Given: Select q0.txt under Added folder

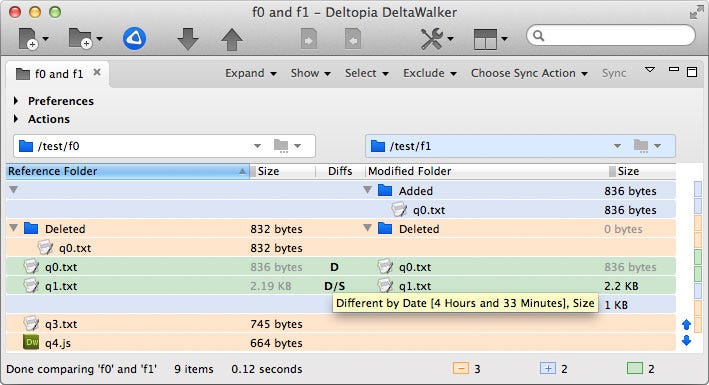Looking at the screenshot, I should [429, 210].
